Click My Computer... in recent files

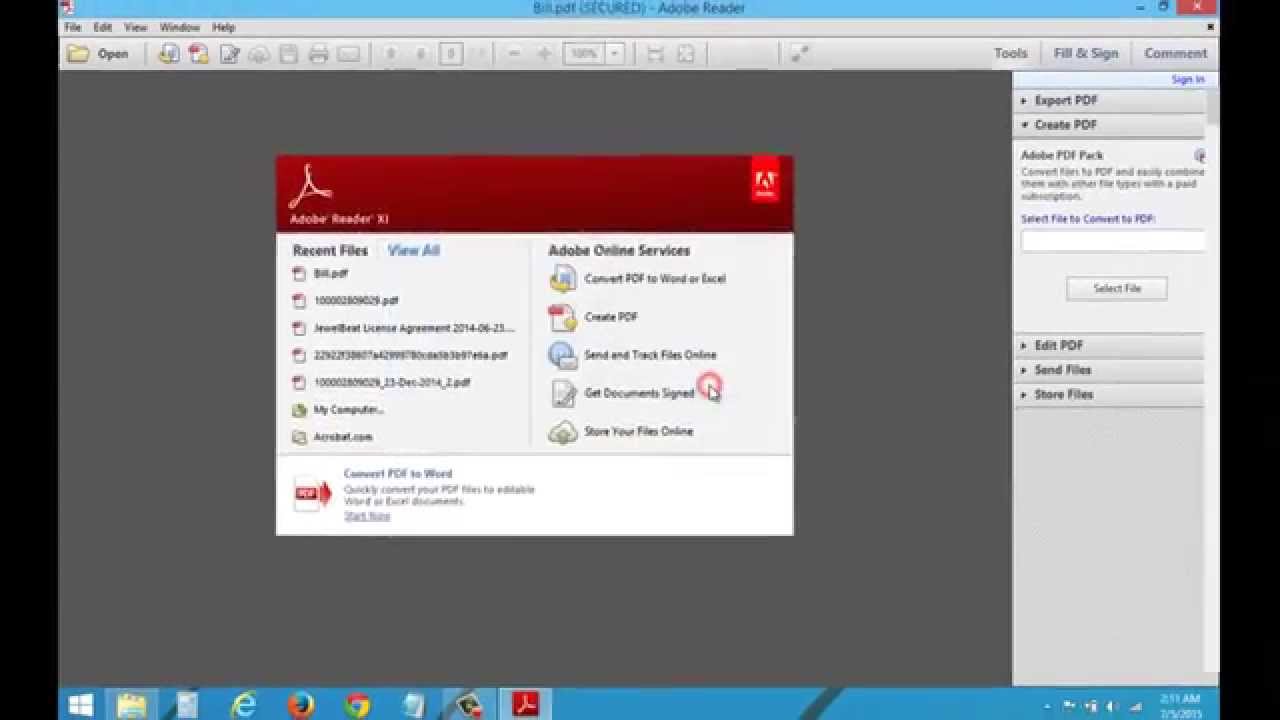coord(349,410)
